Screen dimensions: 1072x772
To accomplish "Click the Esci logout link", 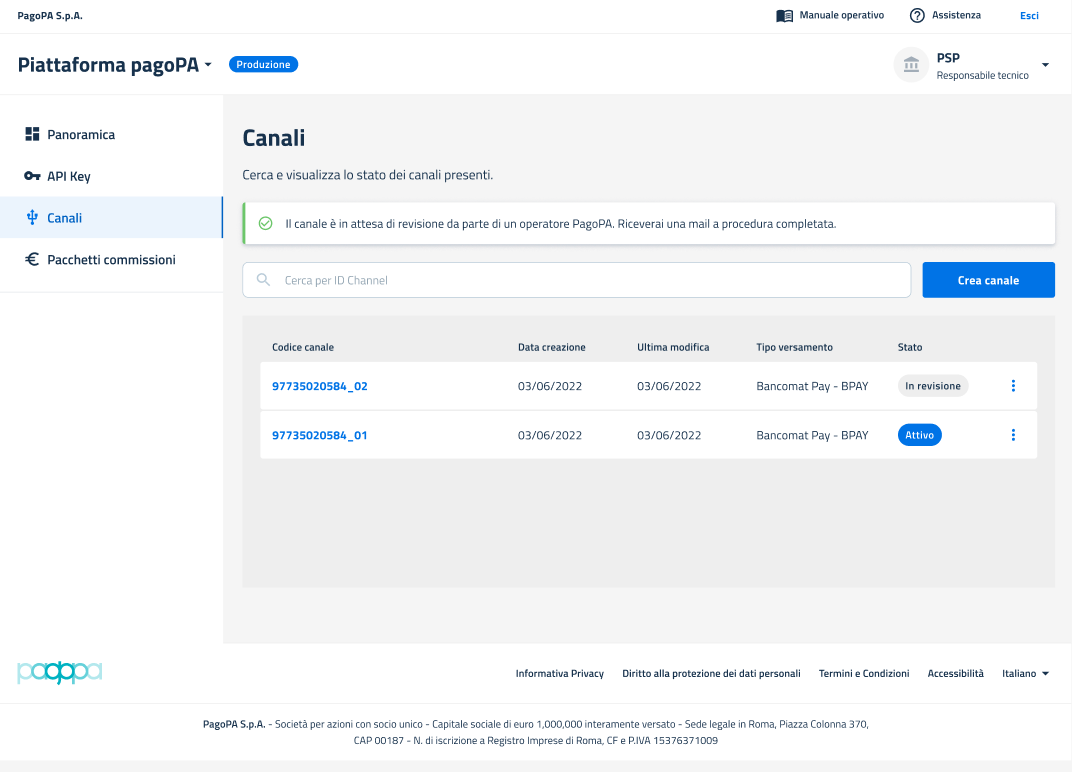I will 1029,16.
